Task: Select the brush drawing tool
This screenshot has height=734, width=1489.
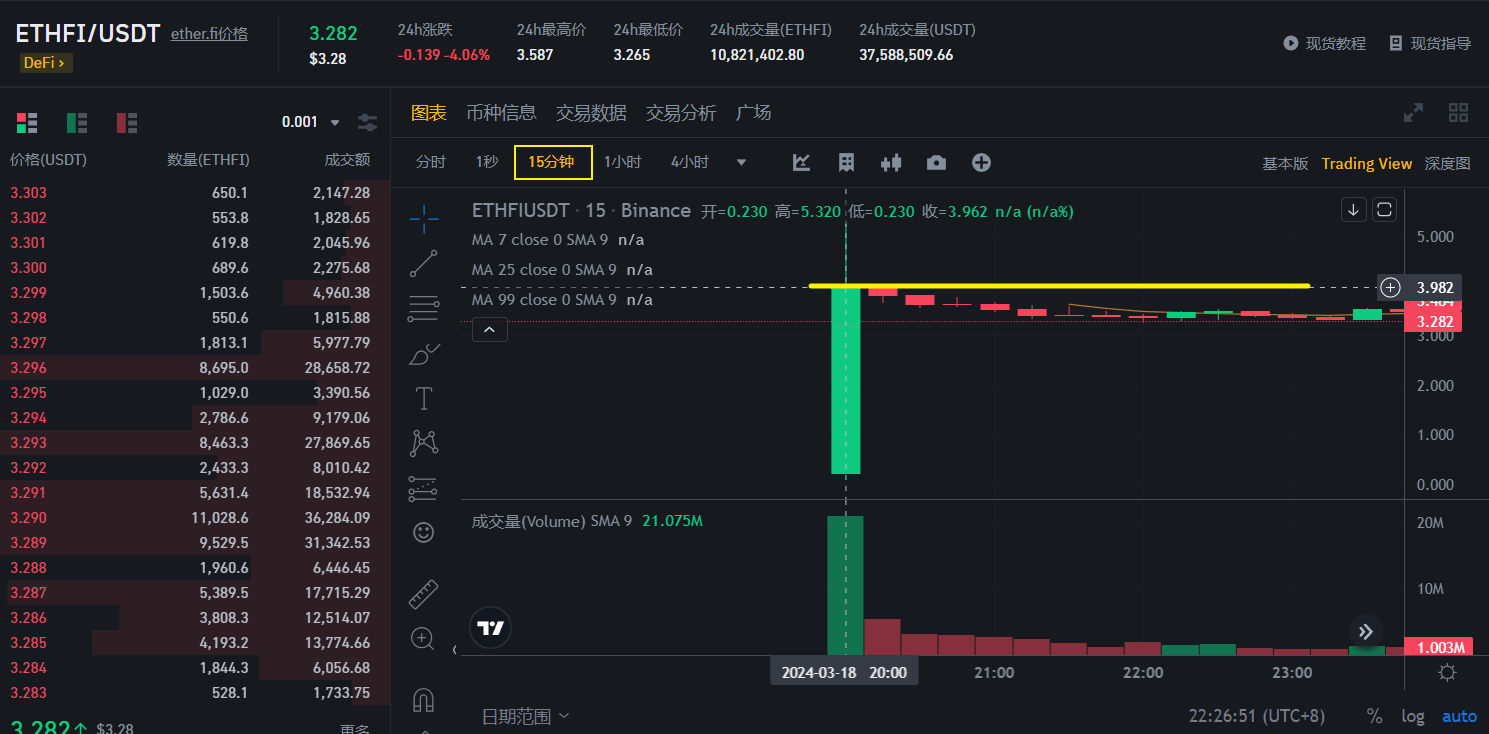Action: (424, 354)
